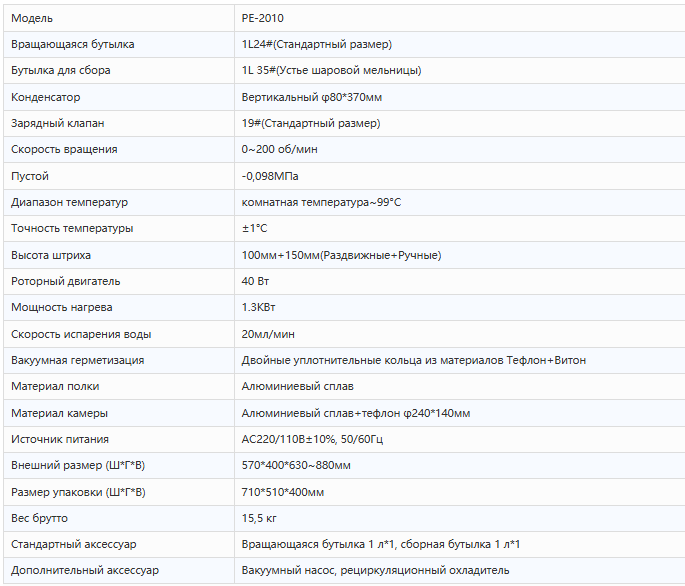Select the '1L24#(Стандартный размер)' value

click(317, 45)
